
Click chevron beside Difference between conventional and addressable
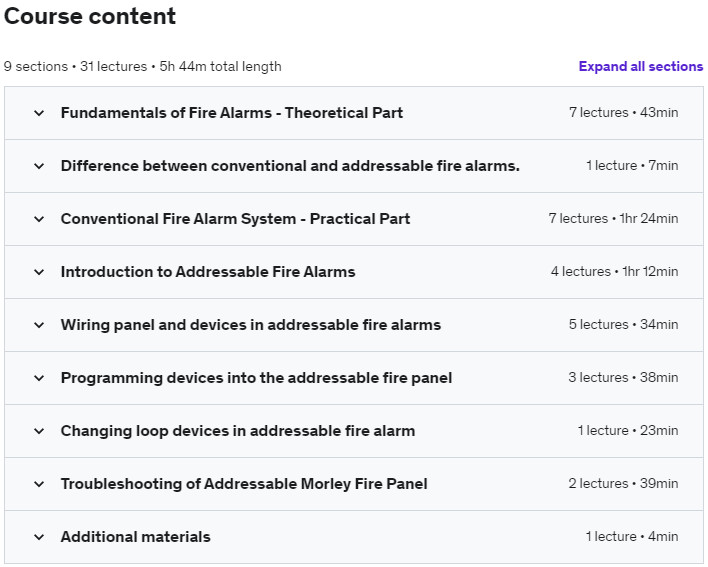(39, 166)
